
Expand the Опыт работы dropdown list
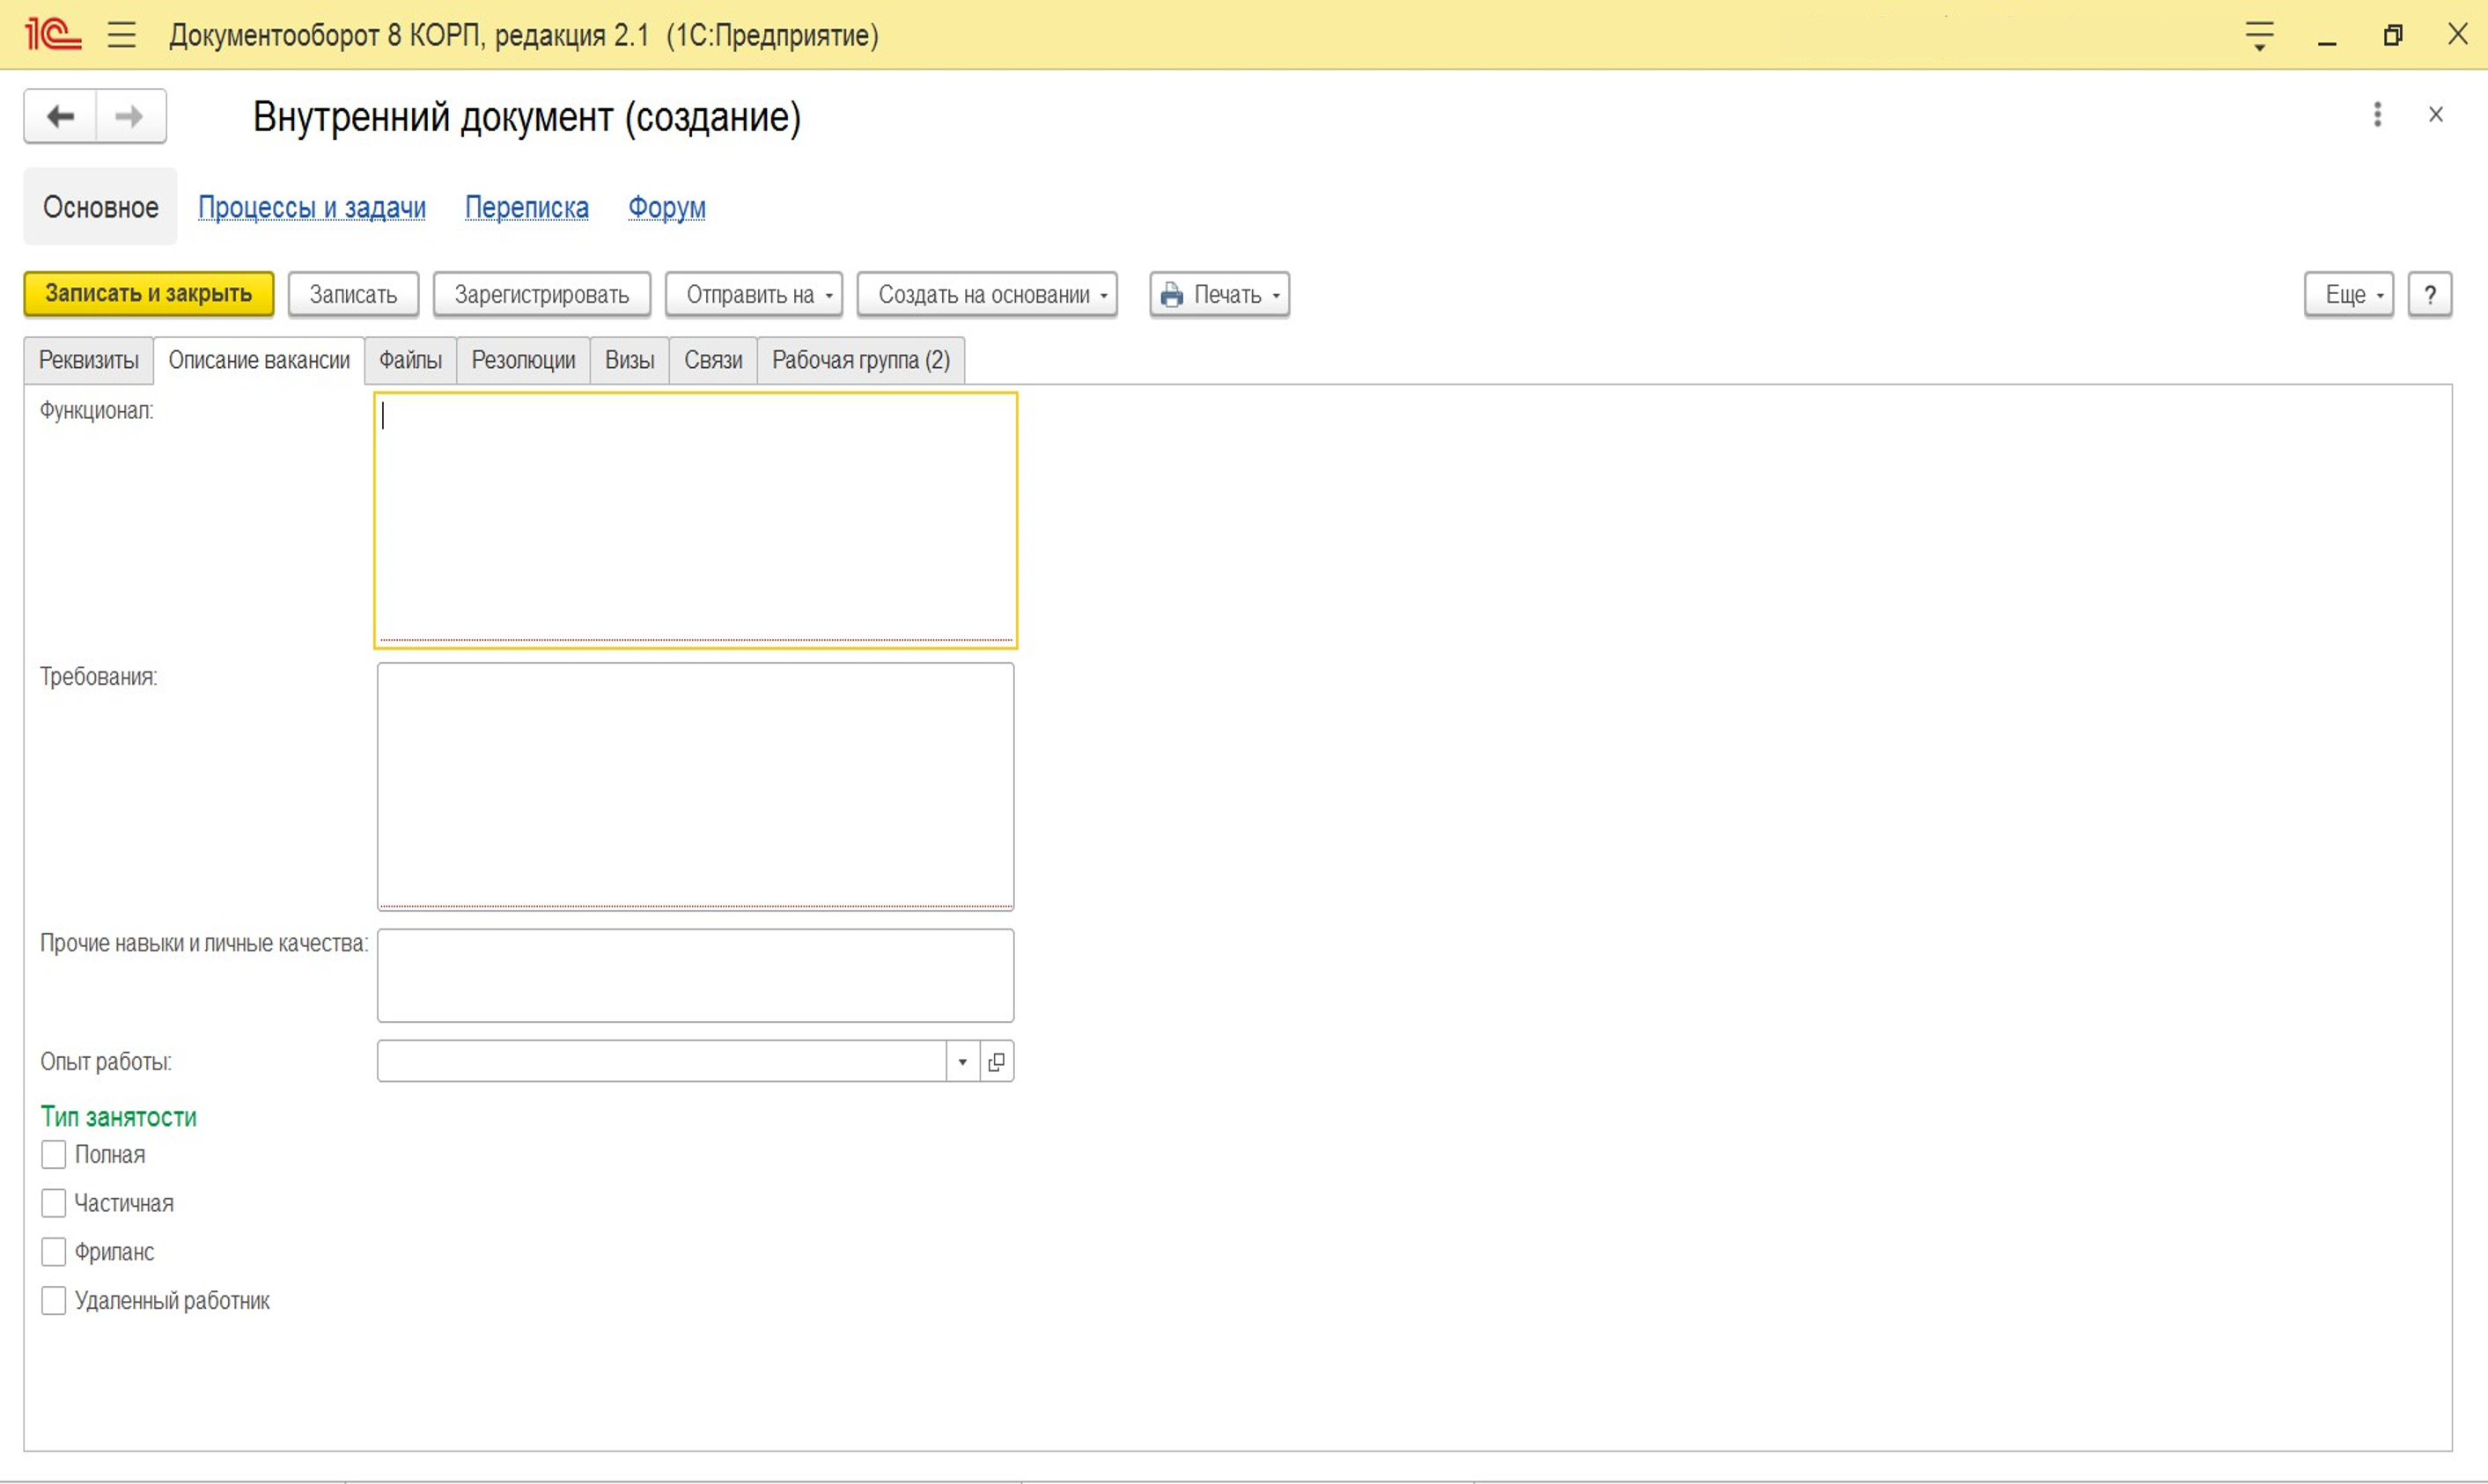pos(962,1061)
